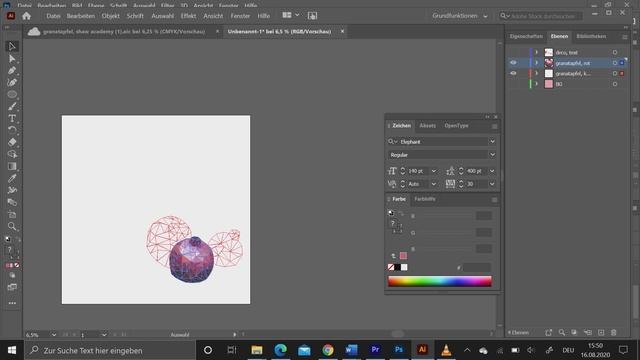Select the Rotate tool
The height and width of the screenshot is (360, 640).
[x=12, y=130]
